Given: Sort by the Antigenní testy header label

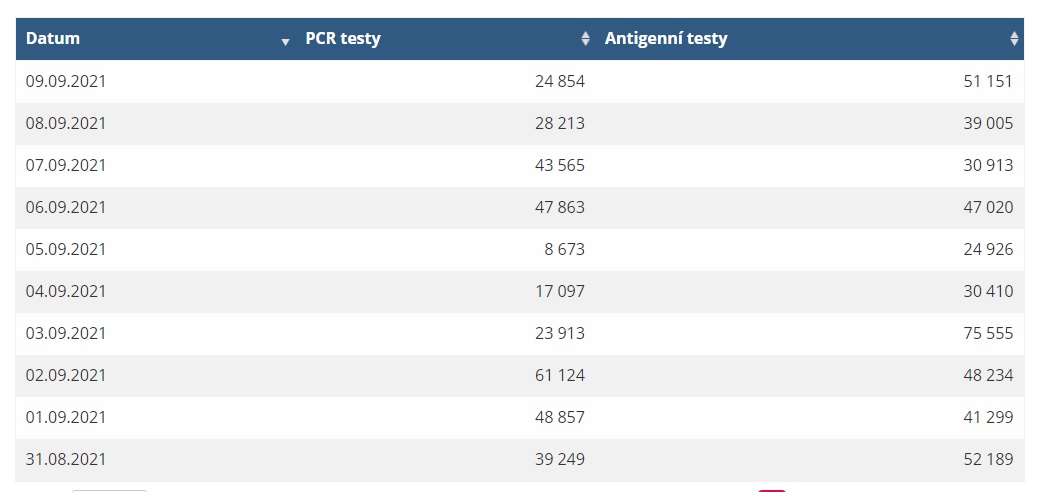Looking at the screenshot, I should pos(666,39).
